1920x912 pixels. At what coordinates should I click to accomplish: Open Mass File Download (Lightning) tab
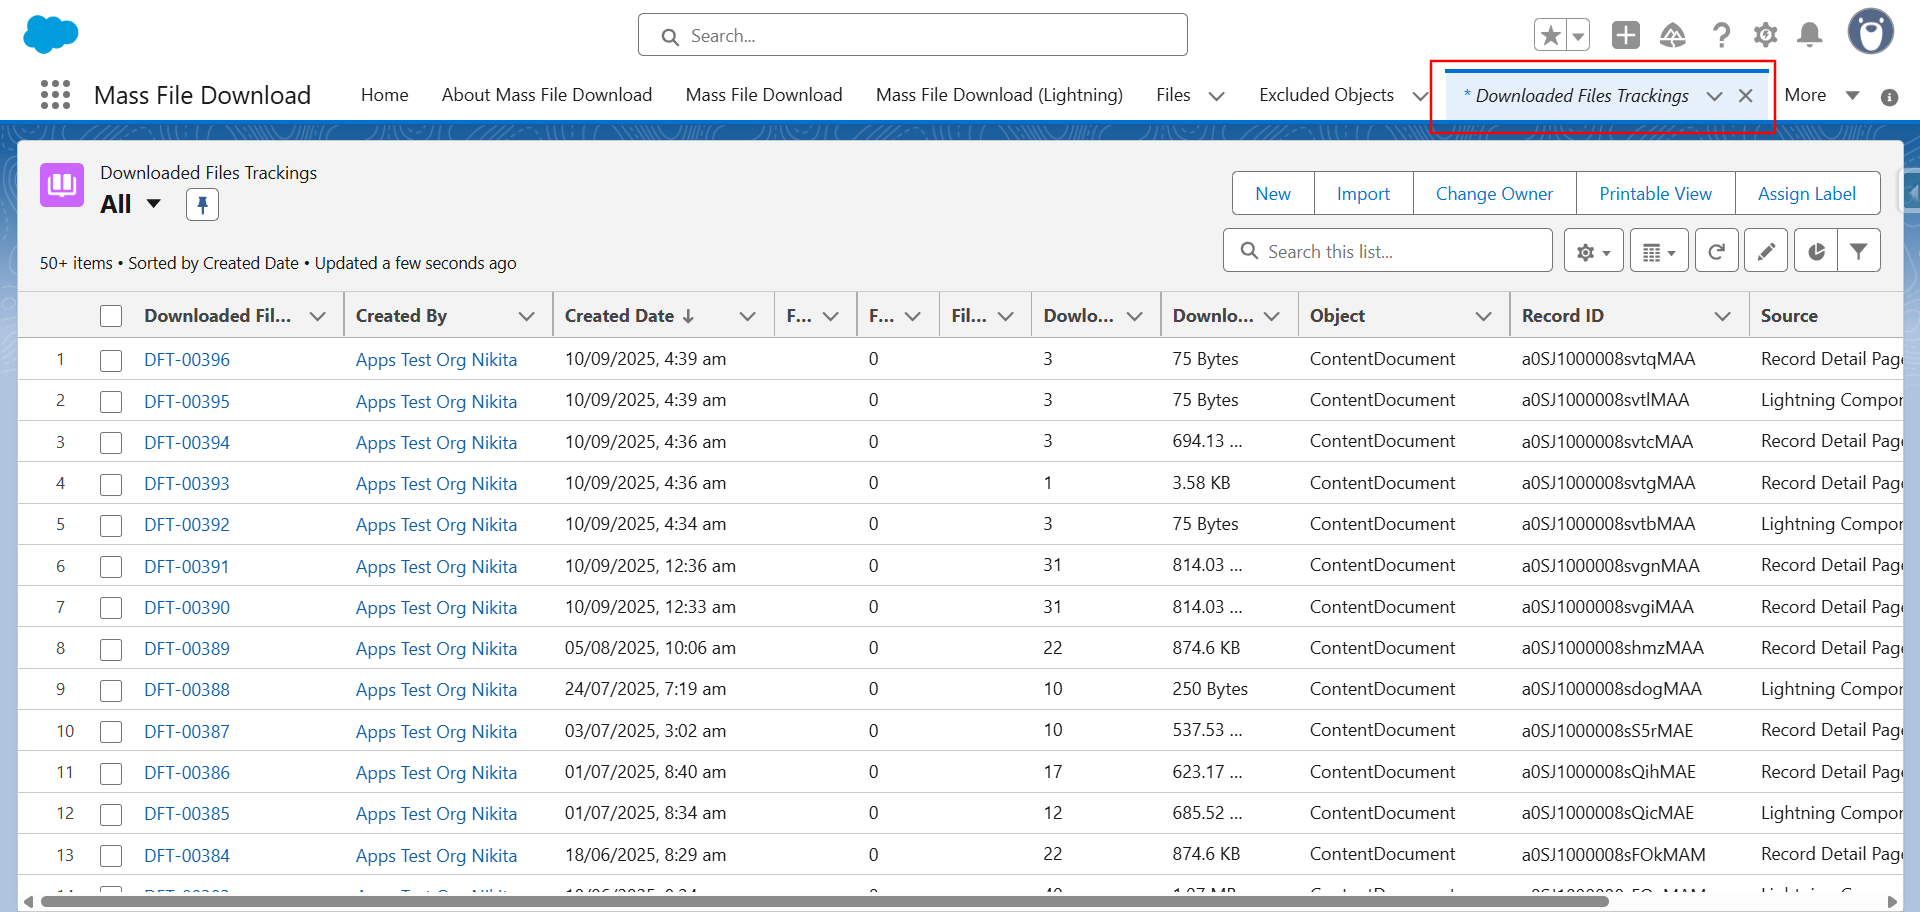pos(999,95)
